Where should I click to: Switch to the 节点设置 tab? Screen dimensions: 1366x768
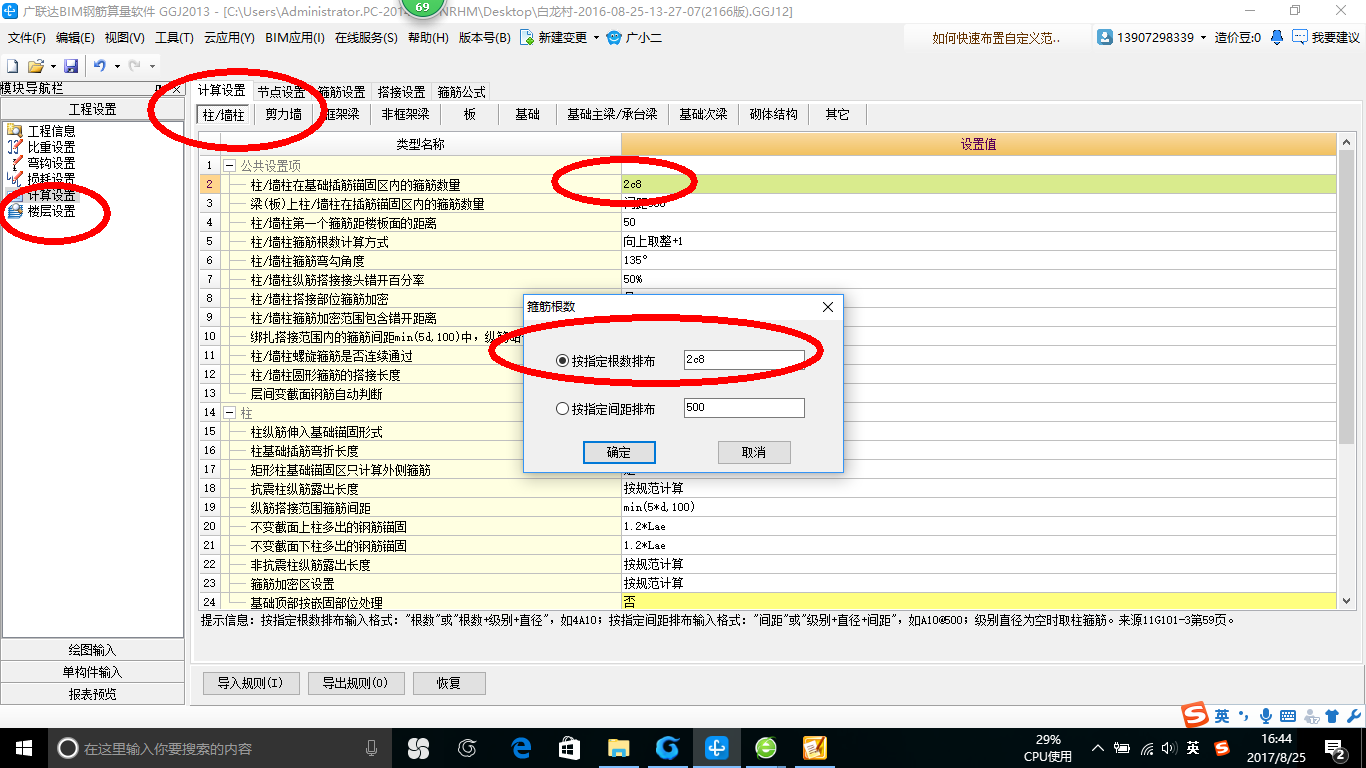281,92
